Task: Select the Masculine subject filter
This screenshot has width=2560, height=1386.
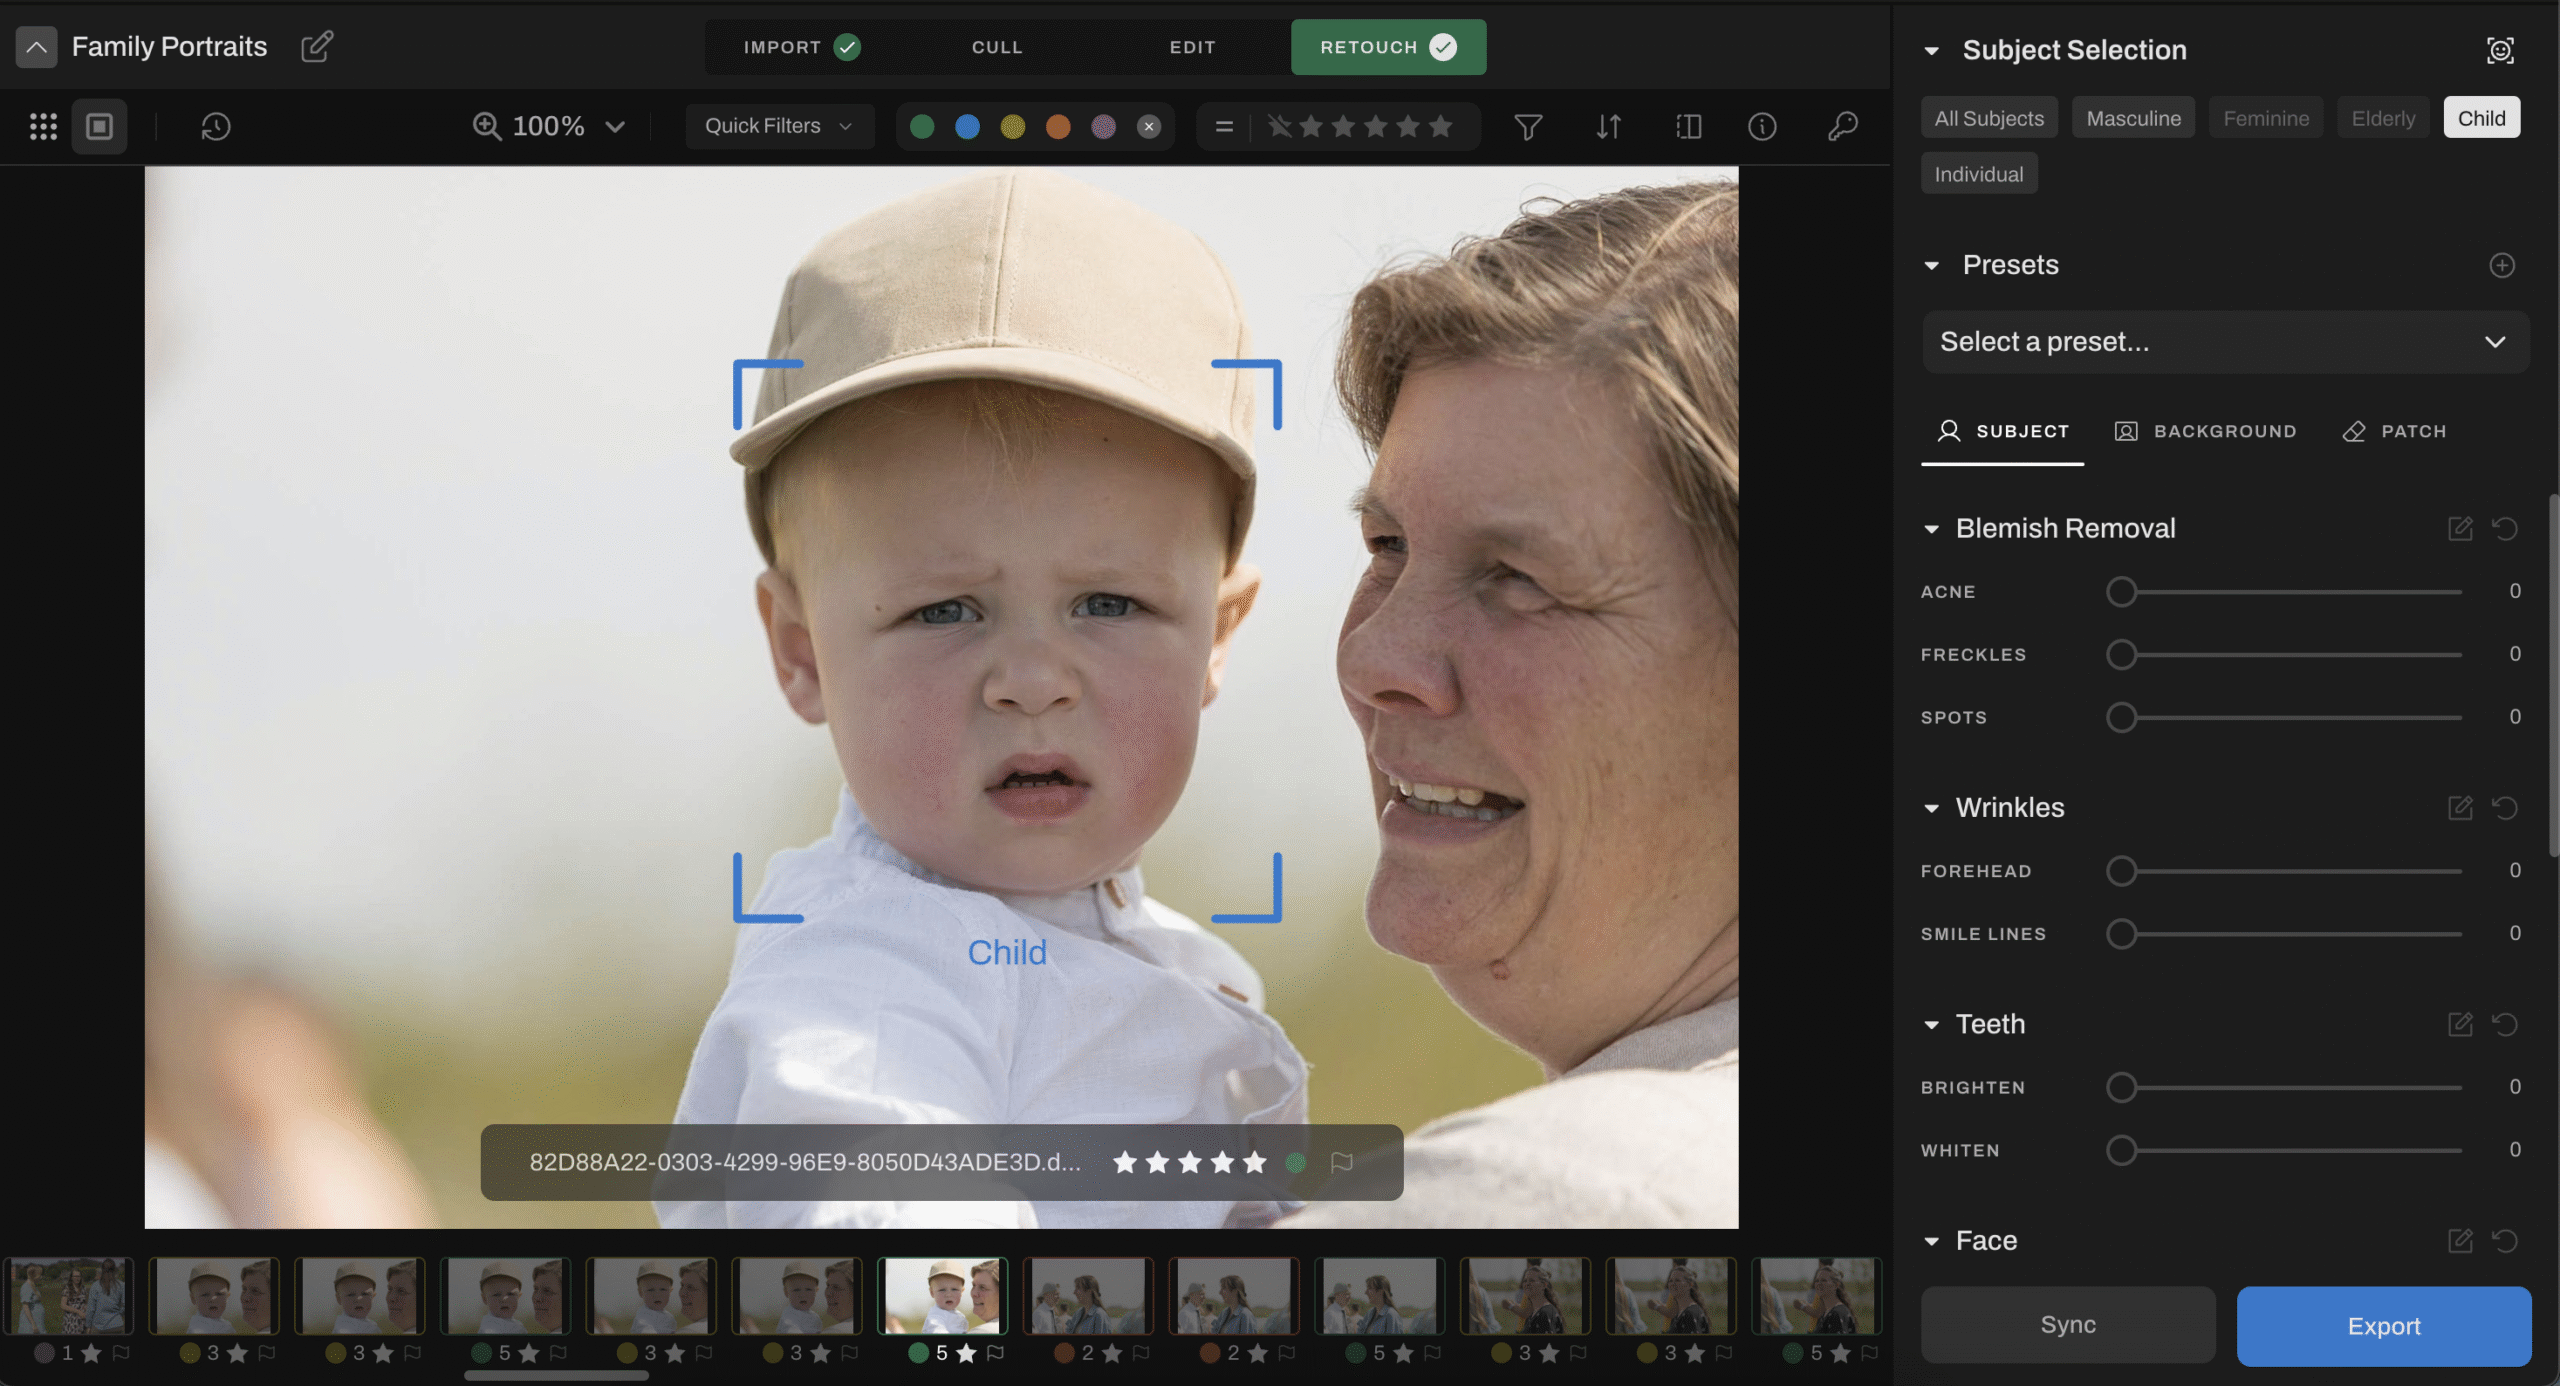Action: (x=2133, y=118)
